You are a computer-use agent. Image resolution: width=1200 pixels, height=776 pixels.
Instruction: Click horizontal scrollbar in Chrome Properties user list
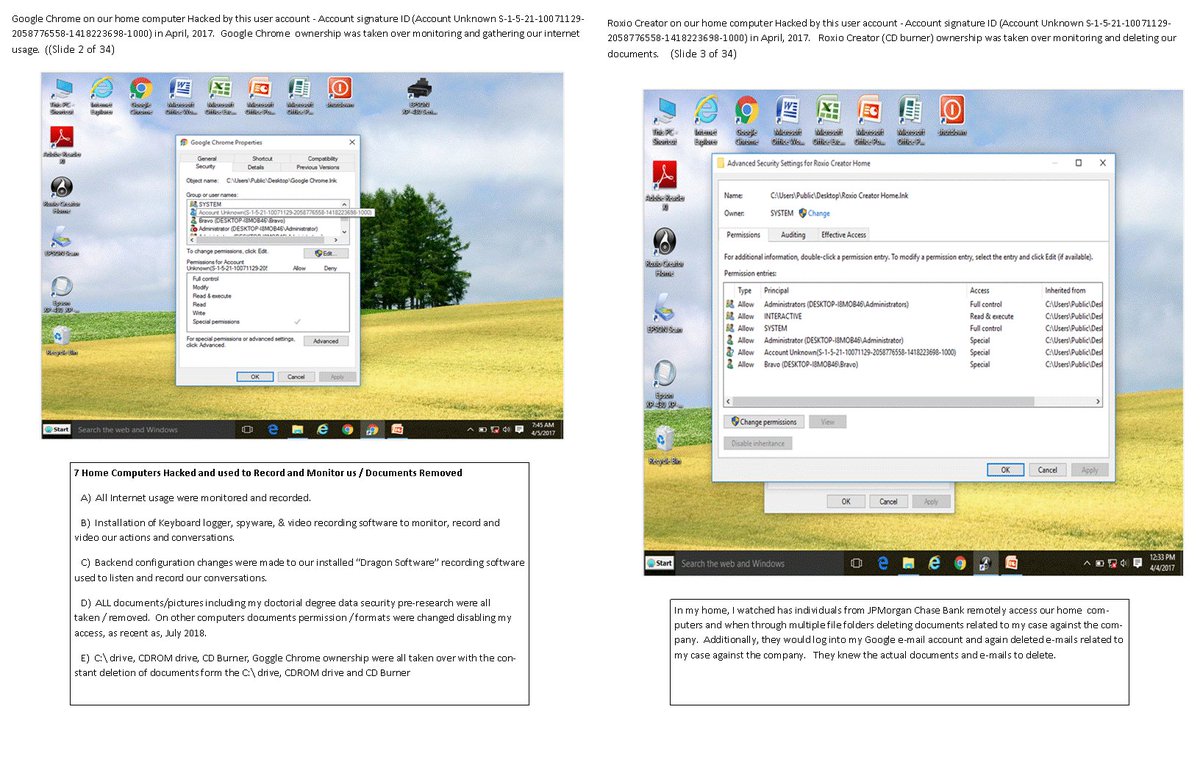tap(264, 240)
